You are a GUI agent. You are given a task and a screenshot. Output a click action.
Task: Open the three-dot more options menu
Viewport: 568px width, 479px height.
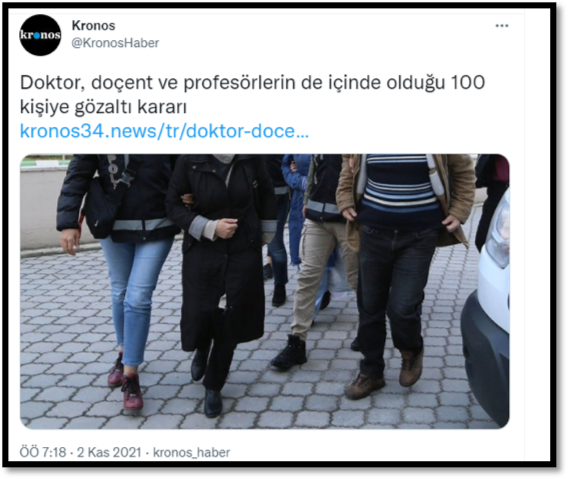click(x=502, y=26)
